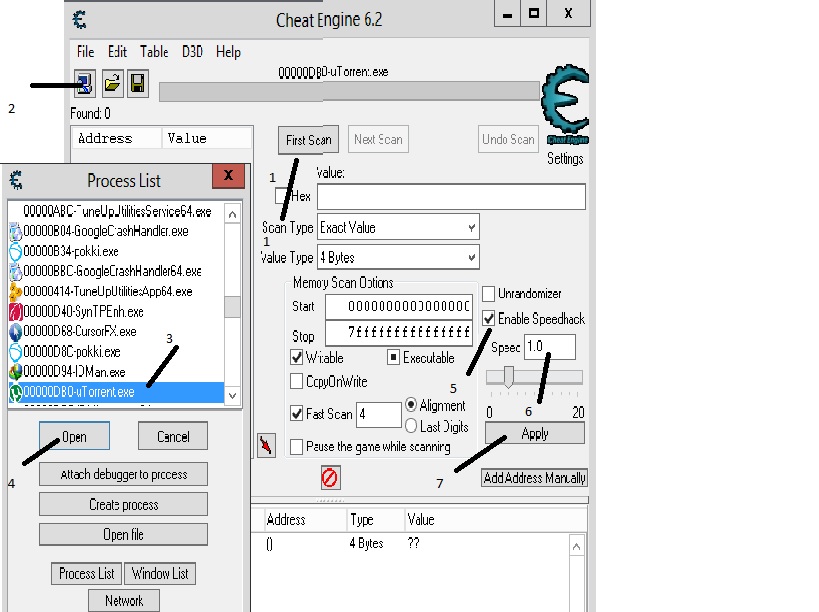The height and width of the screenshot is (612, 819).
Task: Click Cheat Engine icon in title bar
Action: point(79,20)
